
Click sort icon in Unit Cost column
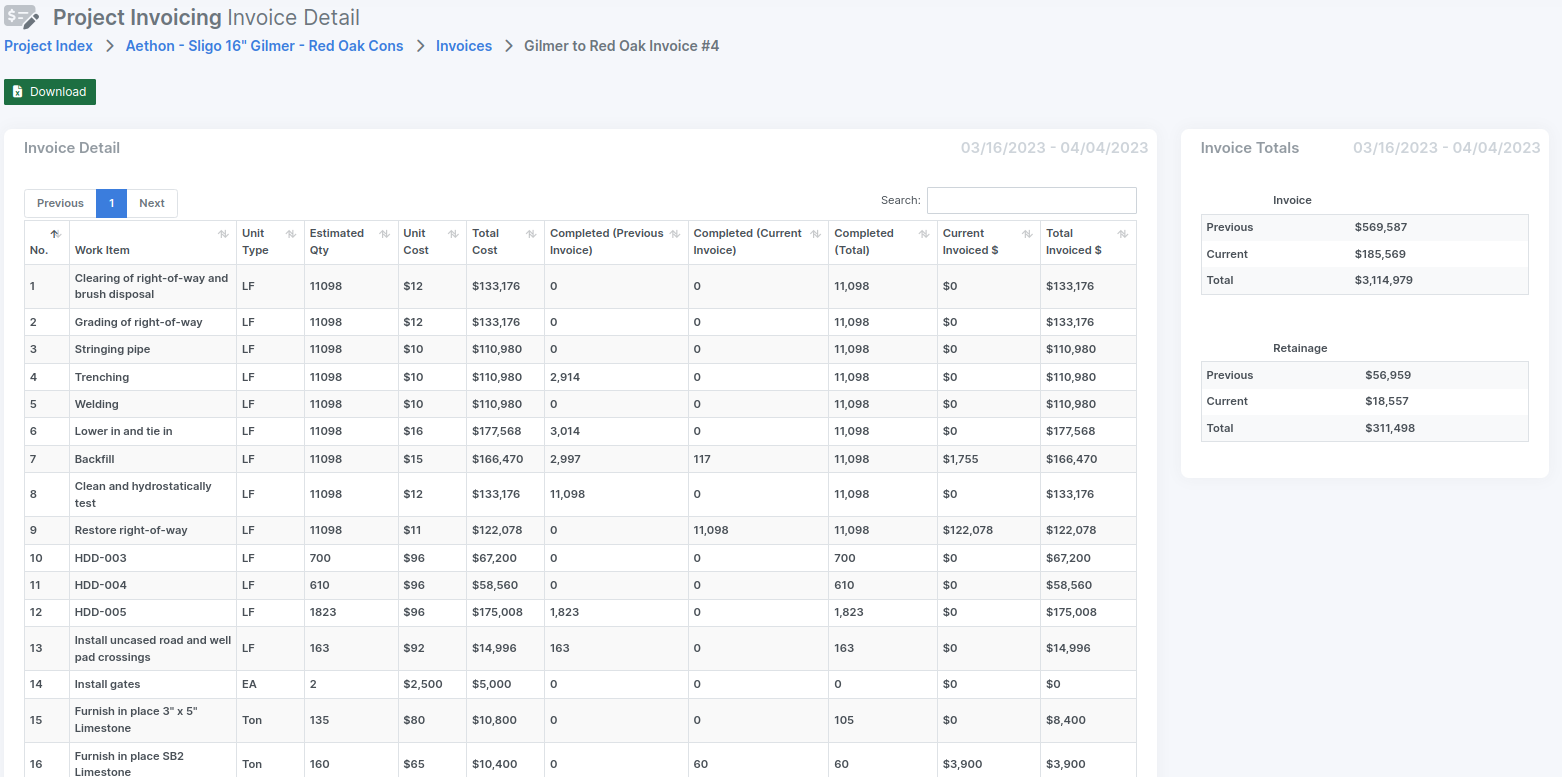453,234
